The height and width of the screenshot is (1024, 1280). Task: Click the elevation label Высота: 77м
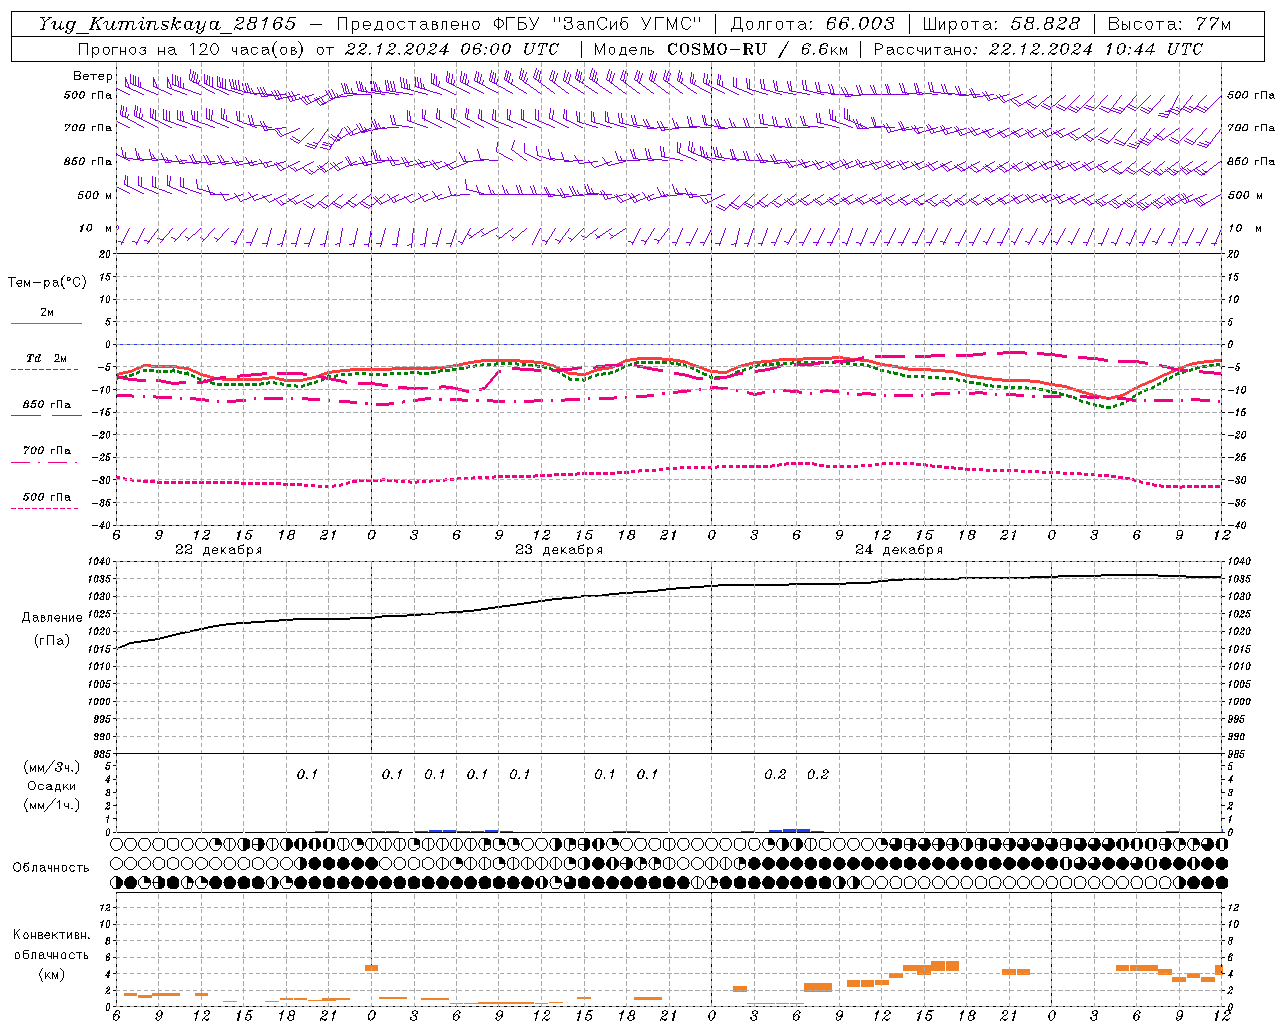pyautogui.click(x=1169, y=24)
